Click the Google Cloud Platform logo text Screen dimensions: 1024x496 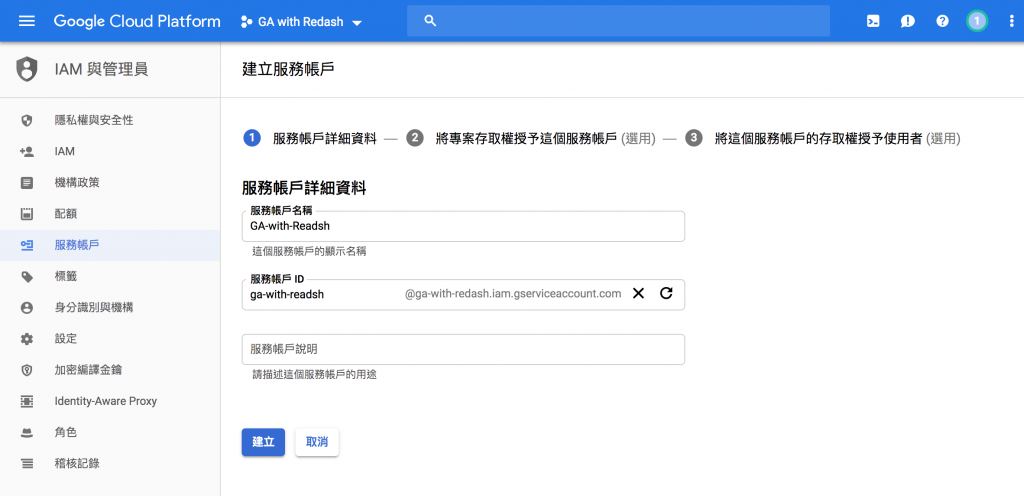pos(137,21)
